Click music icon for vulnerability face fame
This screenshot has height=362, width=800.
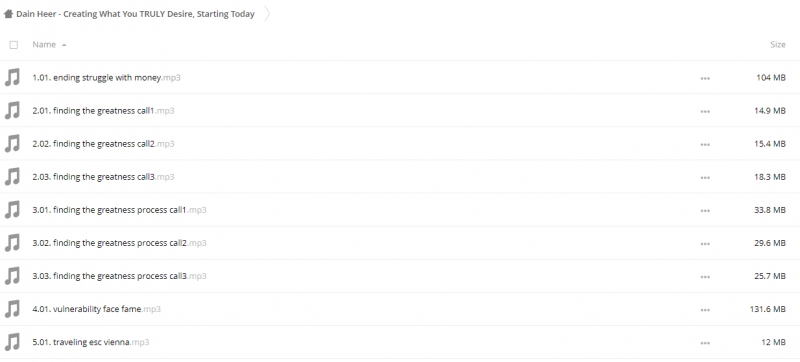[12, 309]
